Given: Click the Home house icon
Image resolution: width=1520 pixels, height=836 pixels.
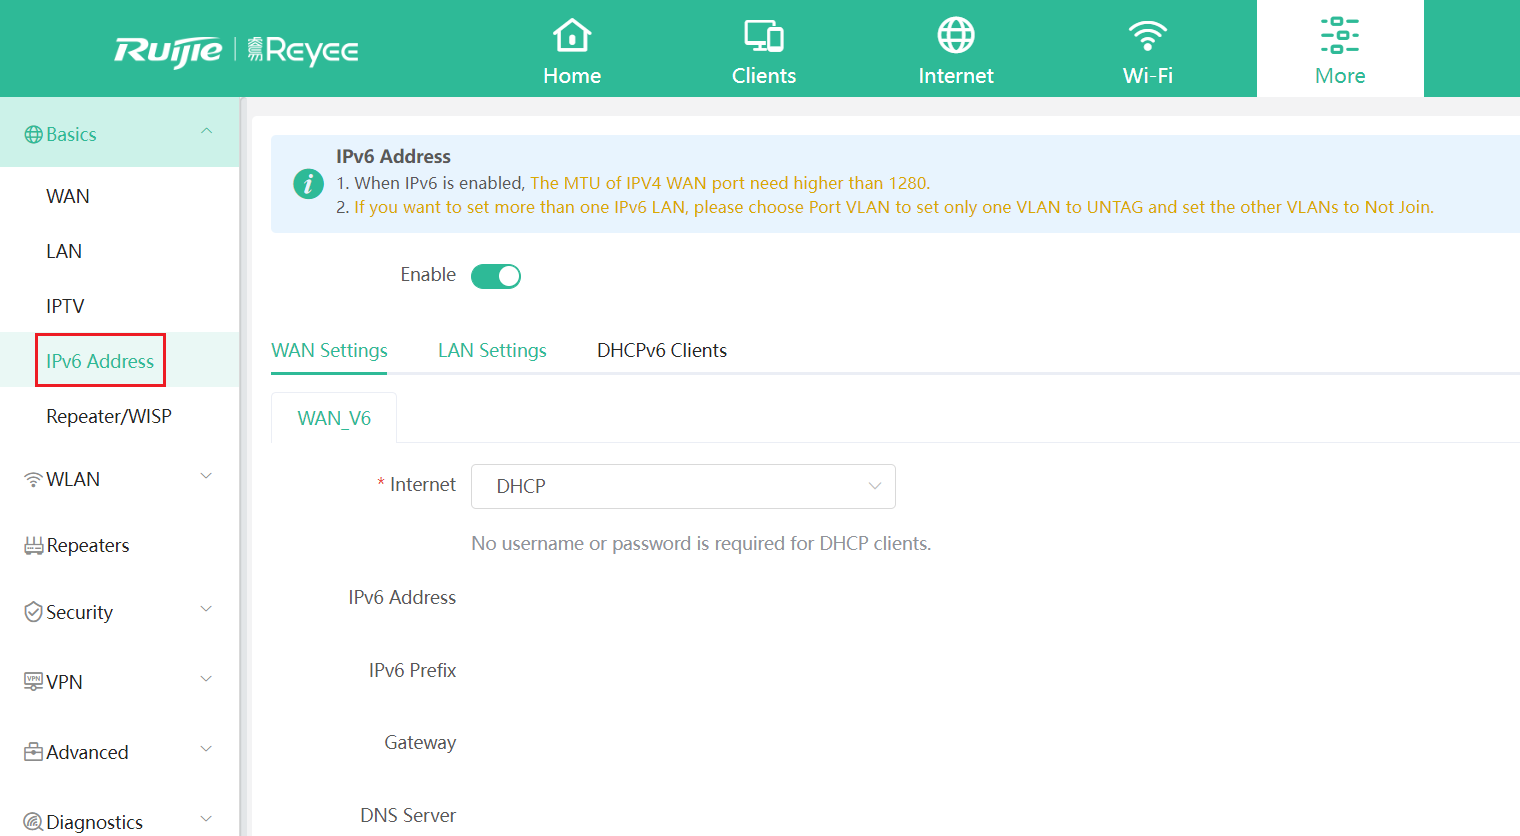Looking at the screenshot, I should (x=572, y=36).
